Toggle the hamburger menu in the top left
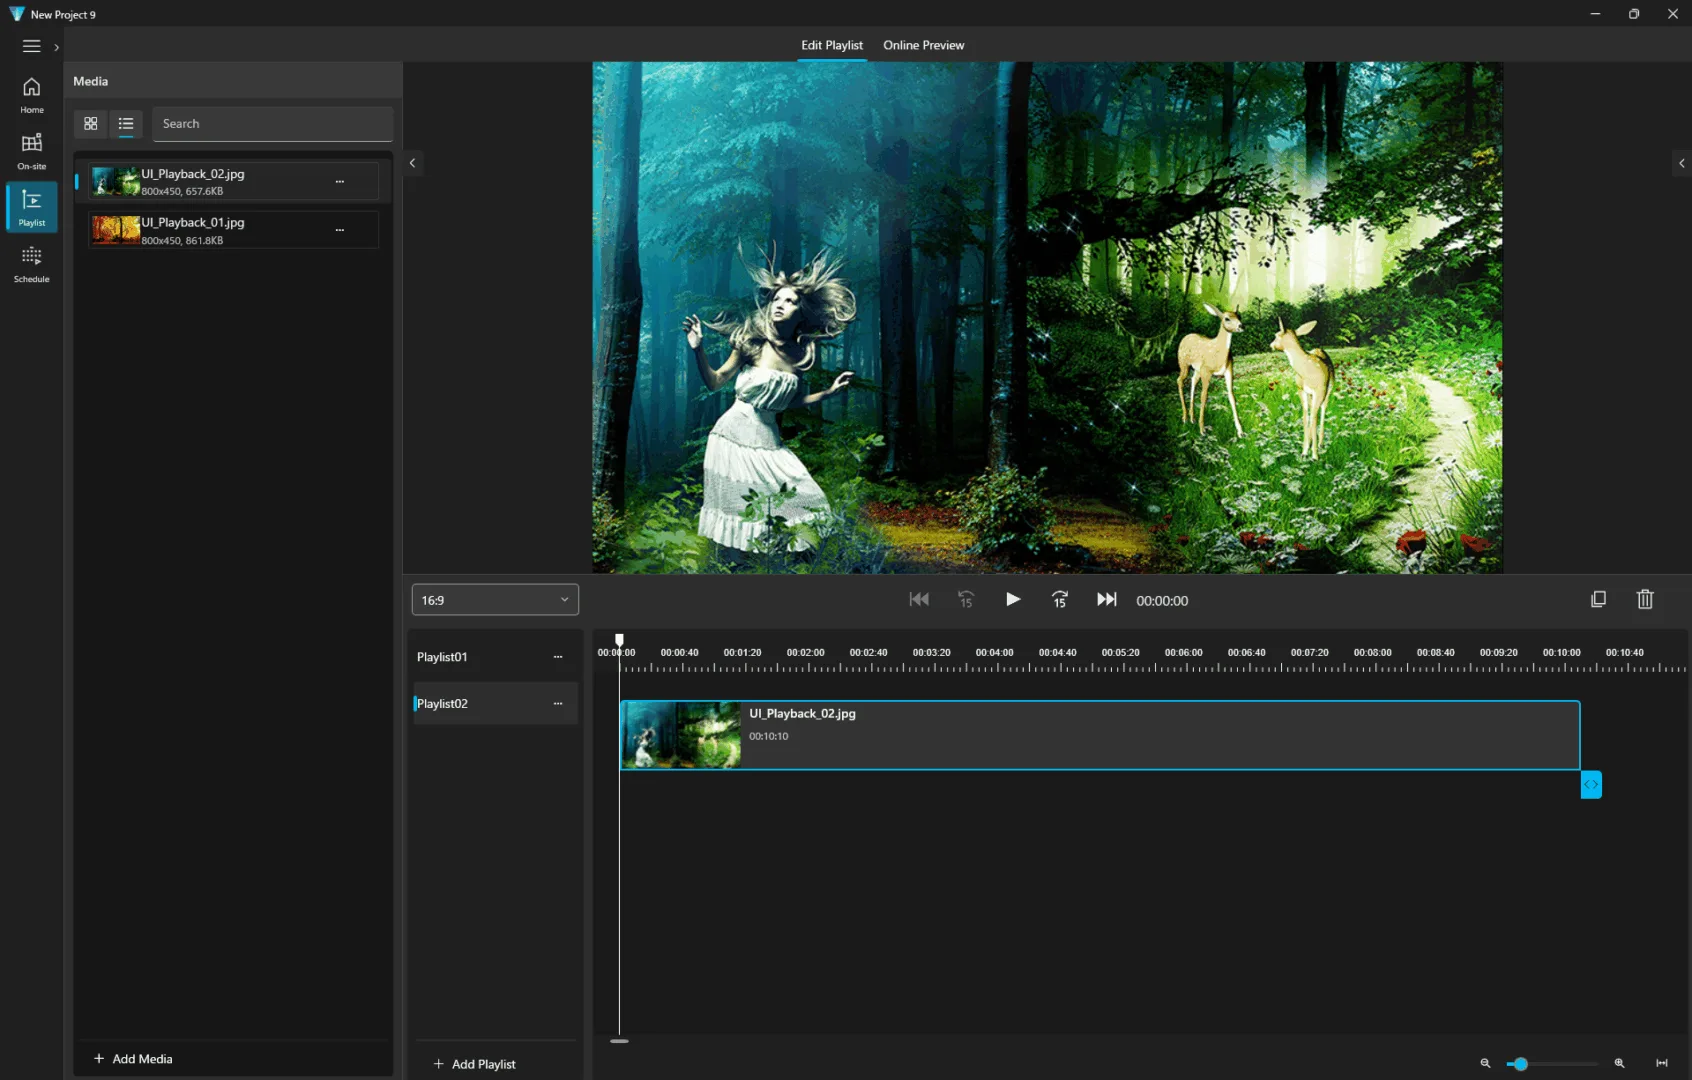 (31, 45)
